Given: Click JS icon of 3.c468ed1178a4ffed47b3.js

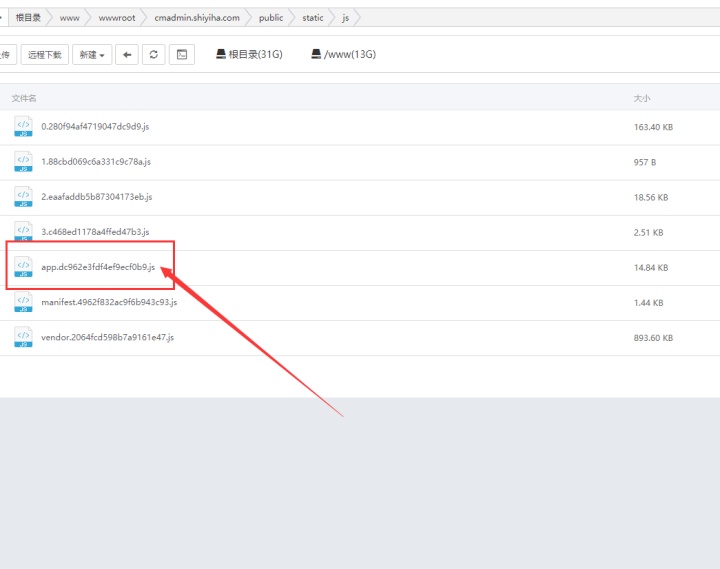Looking at the screenshot, I should point(23,231).
